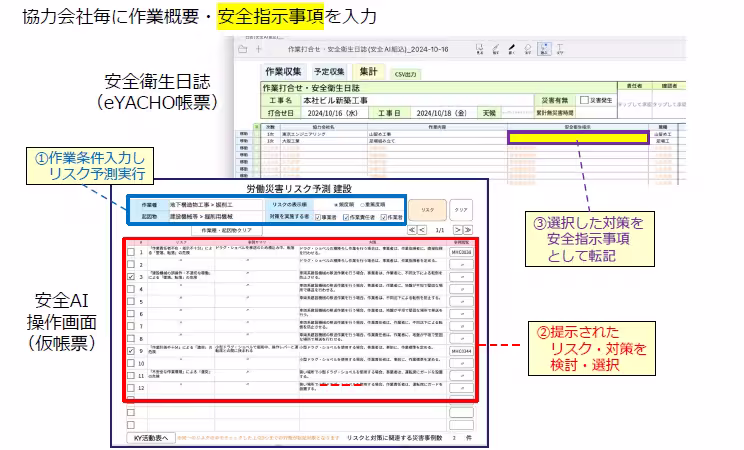The image size is (744, 450).
Task: Select the text T tool icon
Action: pos(560,49)
